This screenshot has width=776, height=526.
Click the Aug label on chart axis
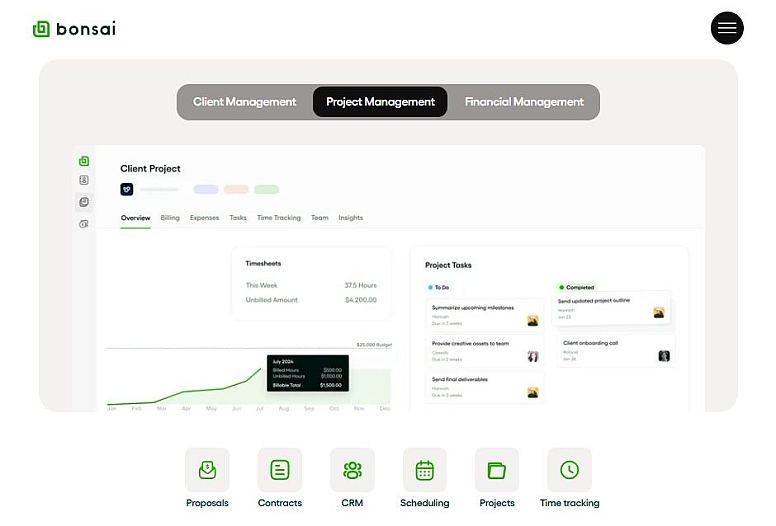point(284,409)
